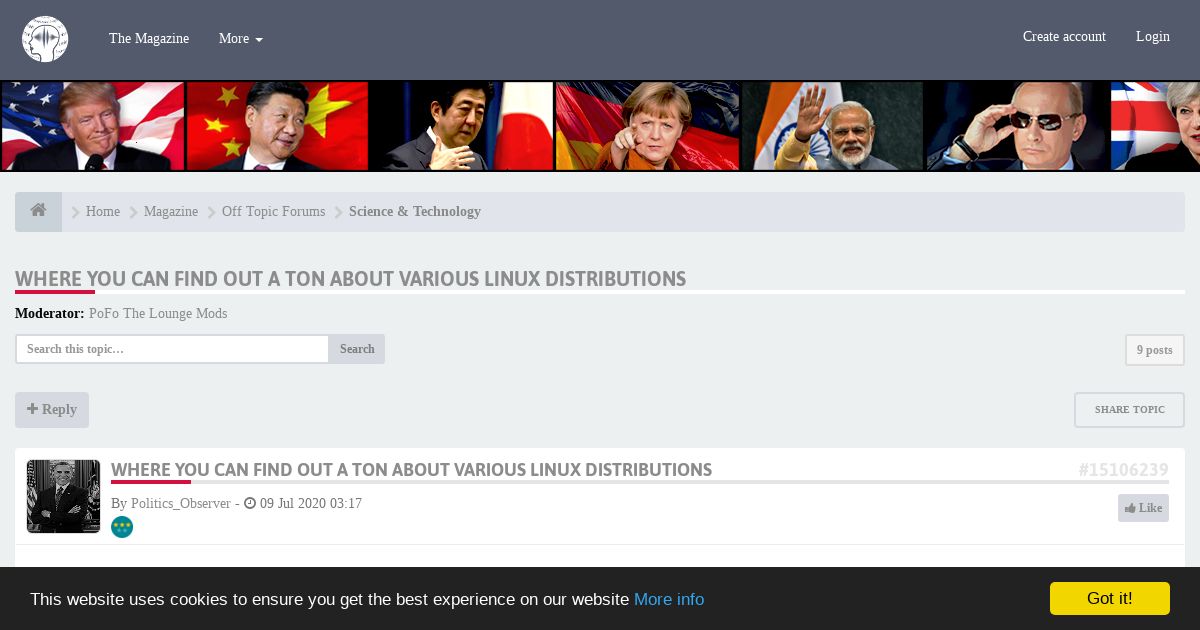Click the Politics_Observer avatar image
The width and height of the screenshot is (1200, 630).
[x=63, y=496]
